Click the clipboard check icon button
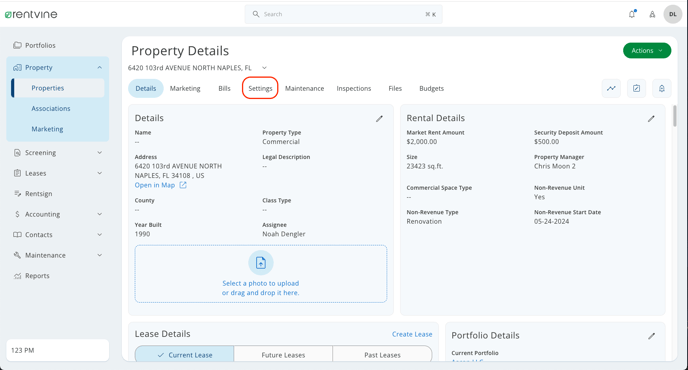The width and height of the screenshot is (688, 370). (x=636, y=88)
